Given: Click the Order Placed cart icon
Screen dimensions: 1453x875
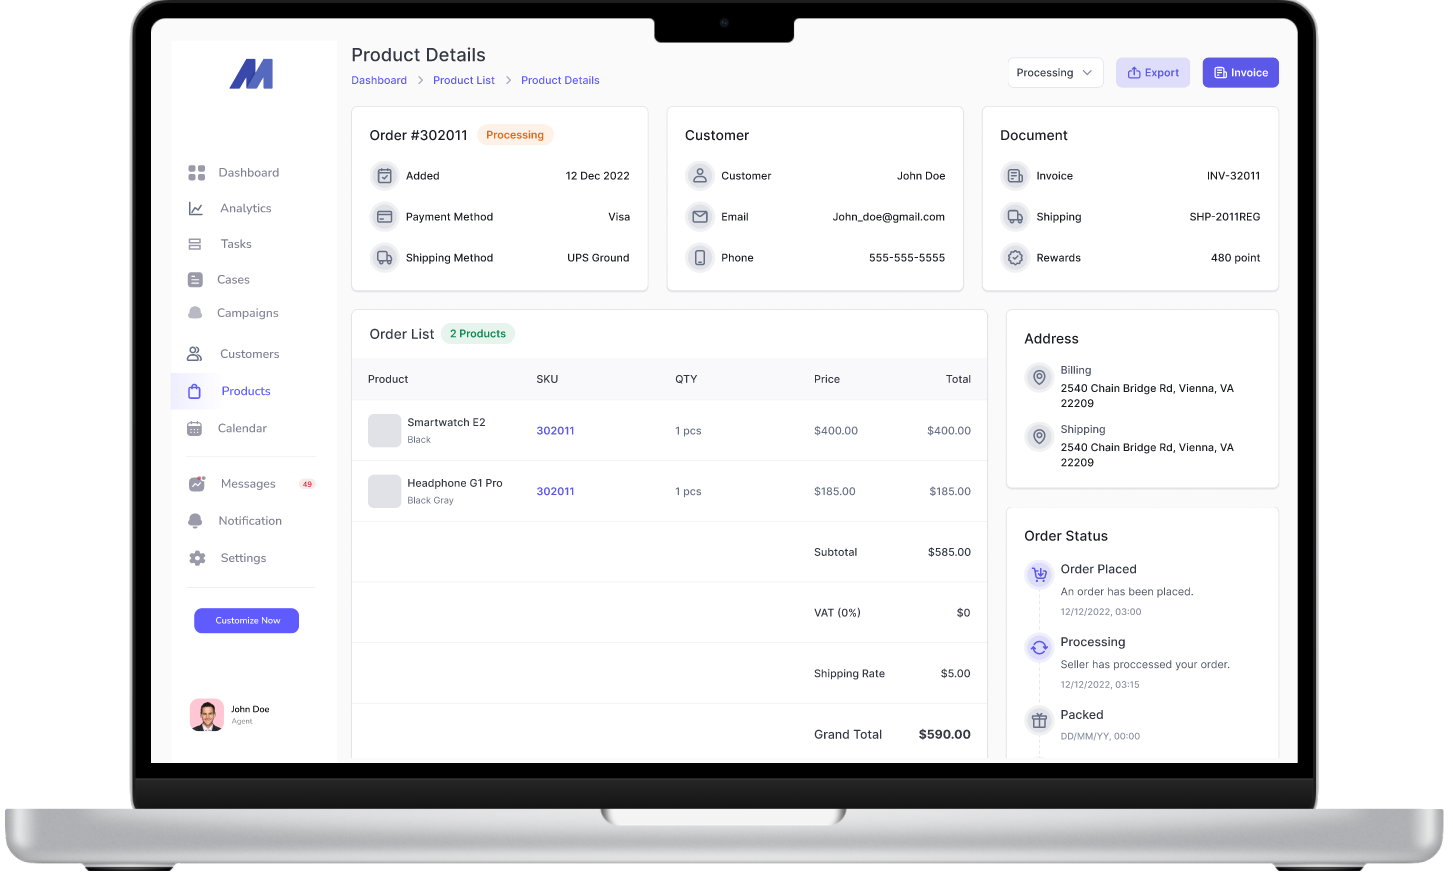Looking at the screenshot, I should [x=1039, y=575].
